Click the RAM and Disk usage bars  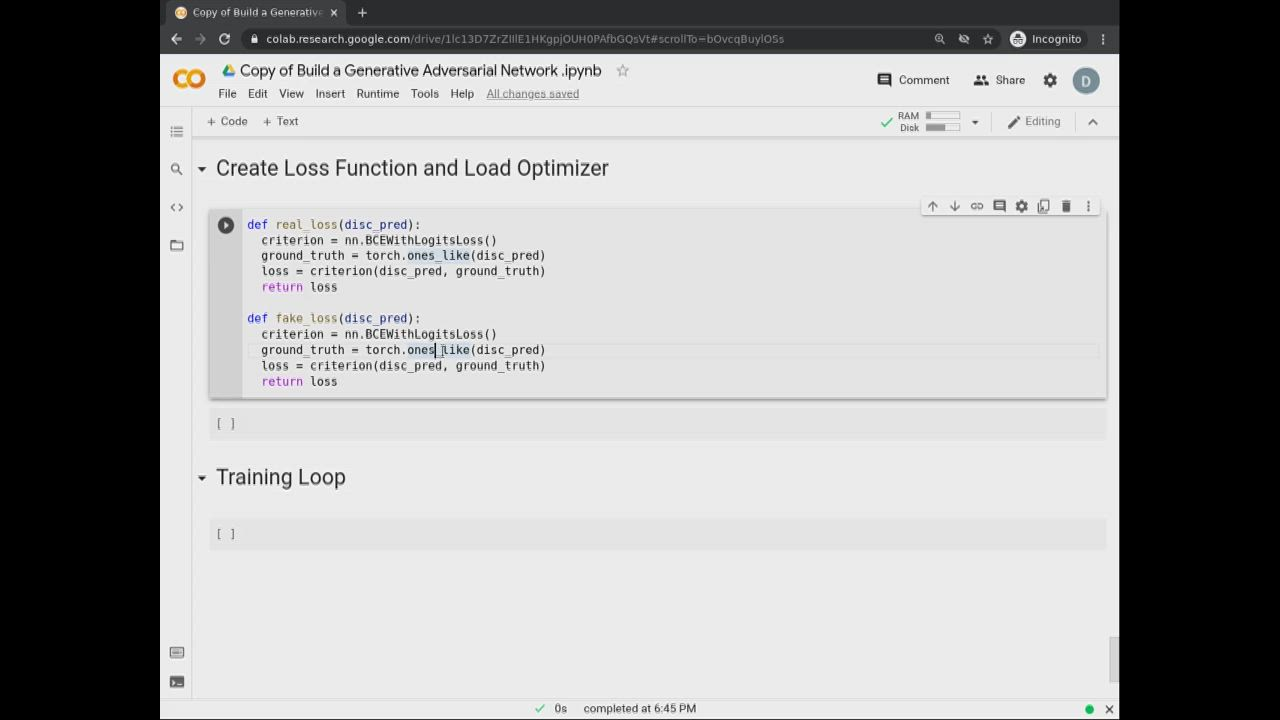[929, 122]
